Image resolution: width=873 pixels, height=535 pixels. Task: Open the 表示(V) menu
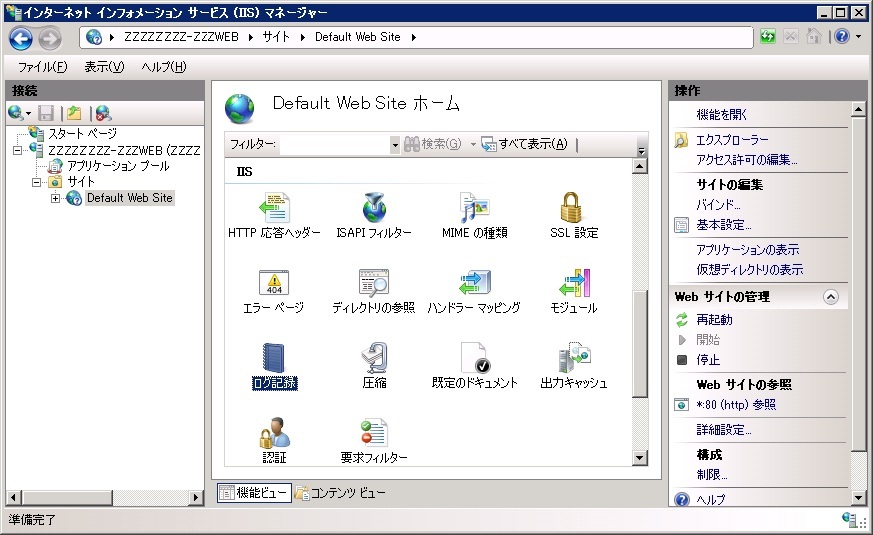[x=104, y=67]
